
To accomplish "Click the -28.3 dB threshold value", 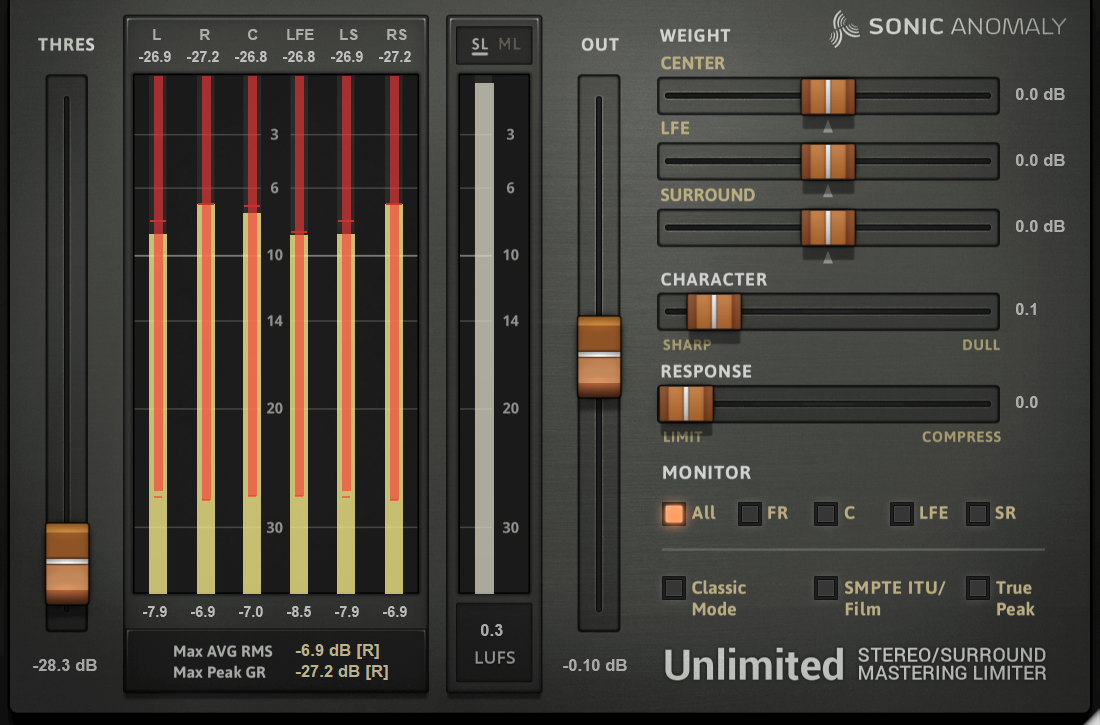I will click(x=65, y=665).
